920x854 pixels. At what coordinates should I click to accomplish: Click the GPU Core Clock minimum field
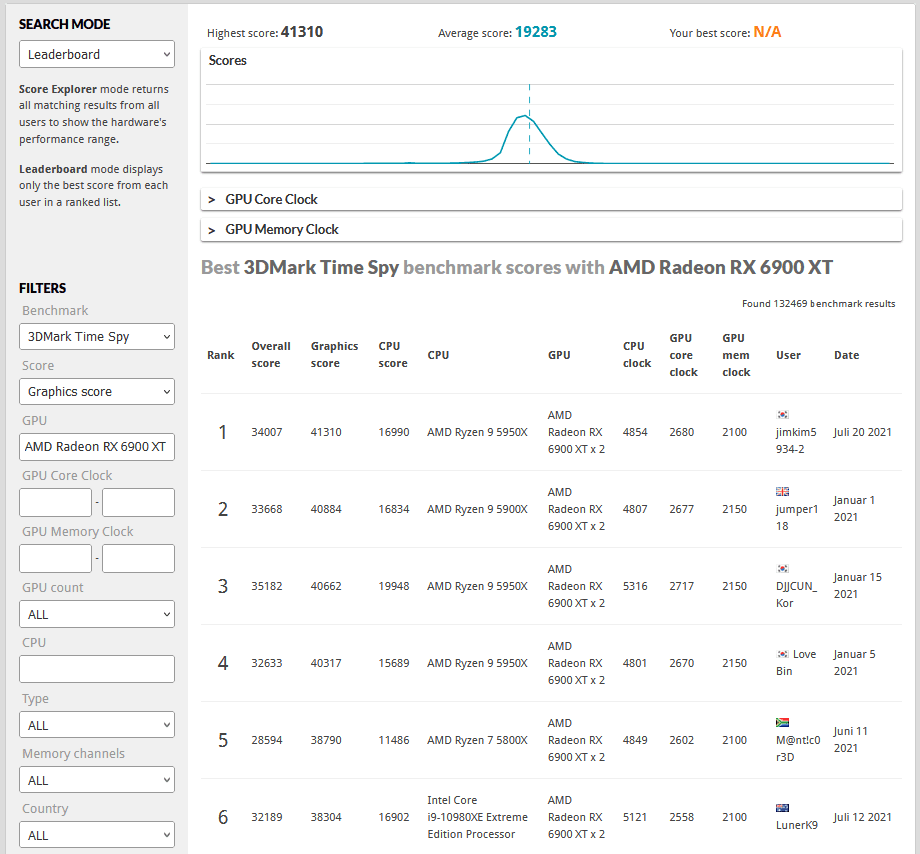coord(55,503)
